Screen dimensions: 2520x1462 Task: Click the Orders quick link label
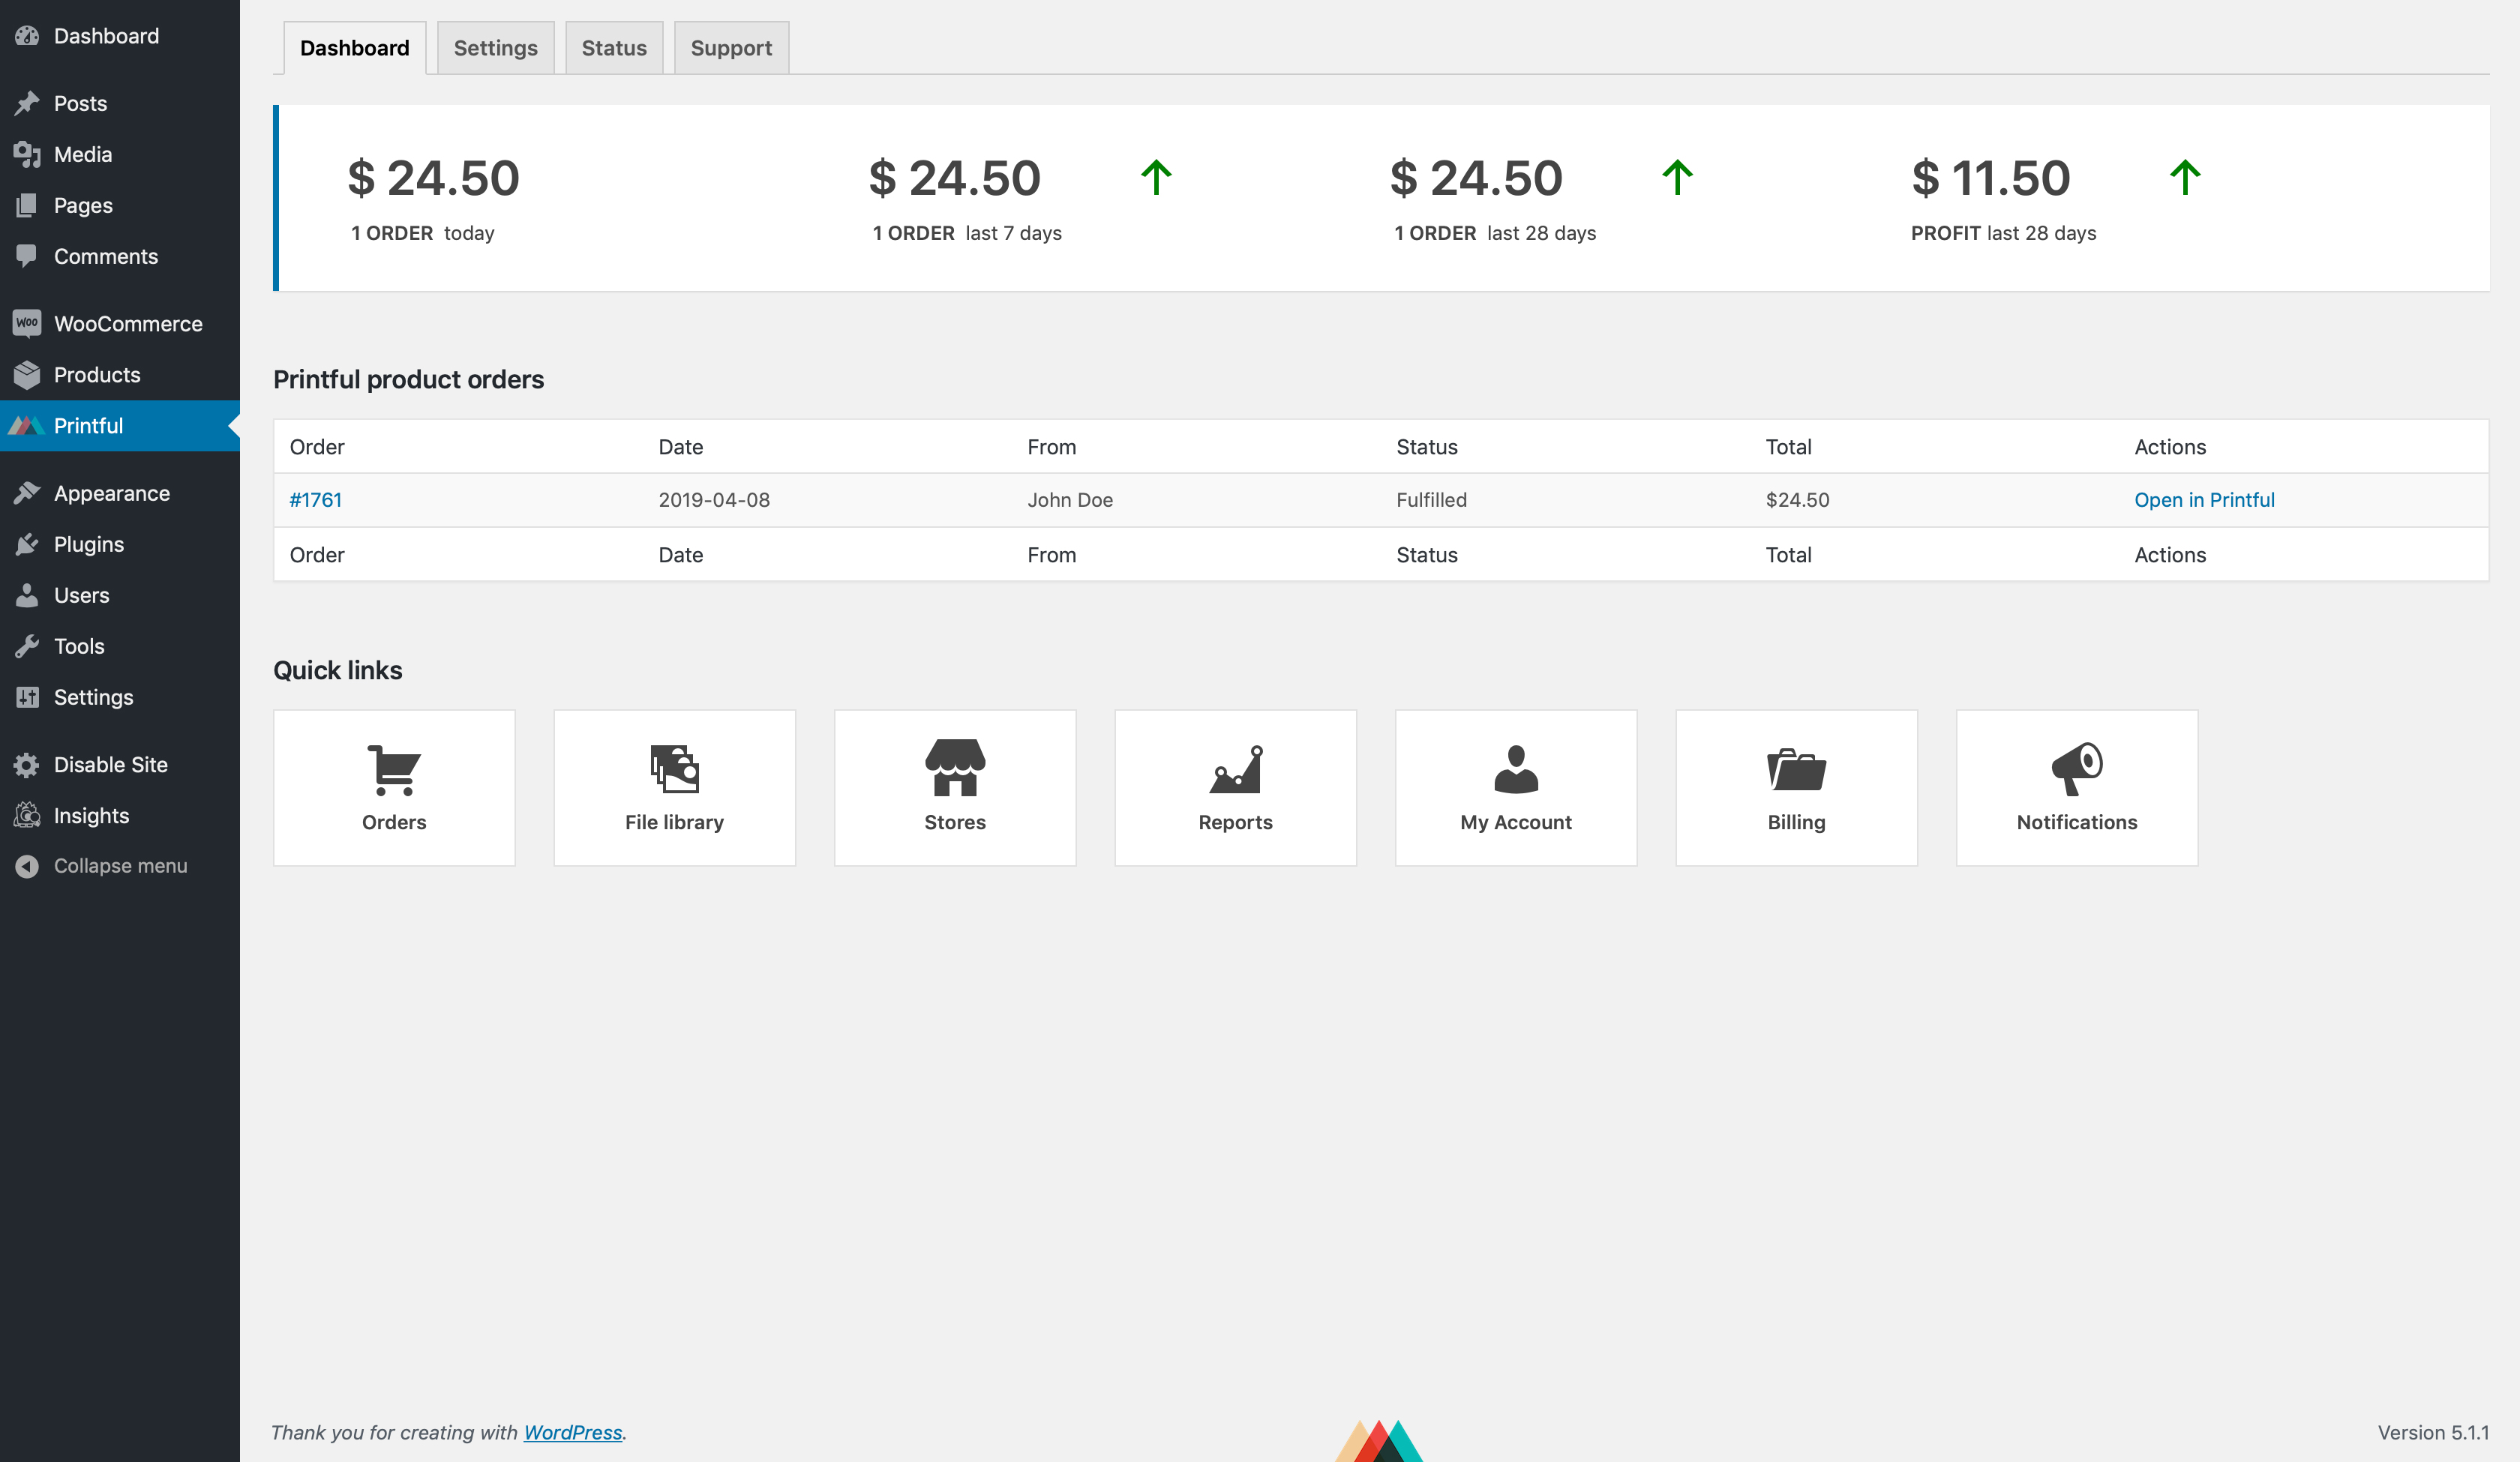coord(394,822)
